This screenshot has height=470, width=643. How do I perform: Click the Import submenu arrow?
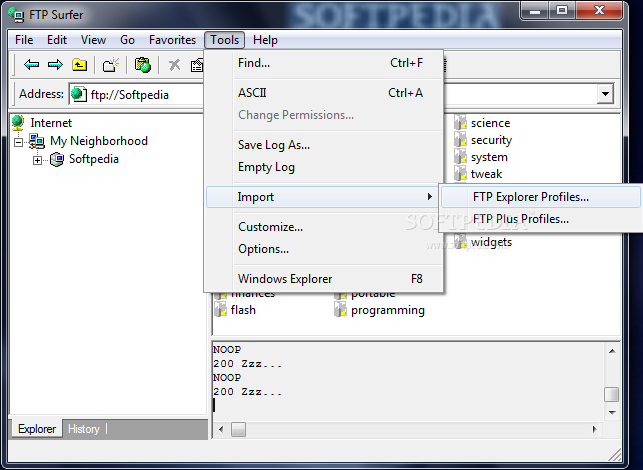(x=429, y=196)
